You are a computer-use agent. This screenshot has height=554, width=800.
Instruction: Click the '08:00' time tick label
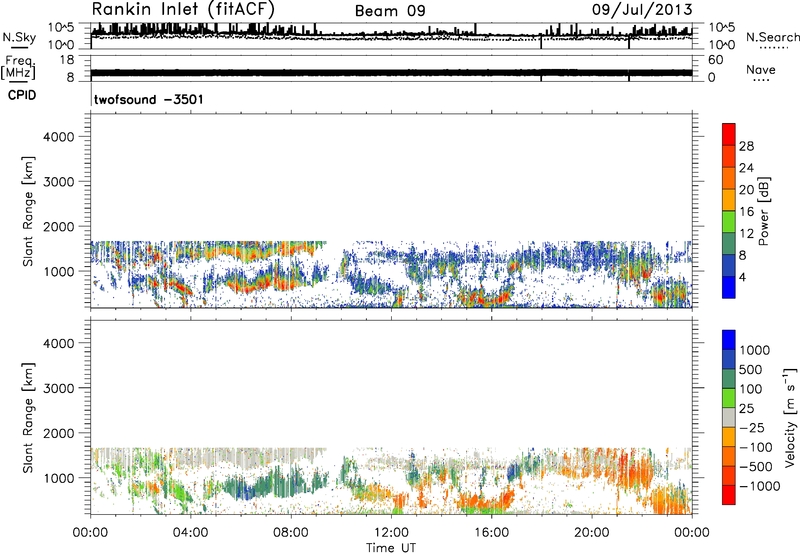click(x=291, y=533)
